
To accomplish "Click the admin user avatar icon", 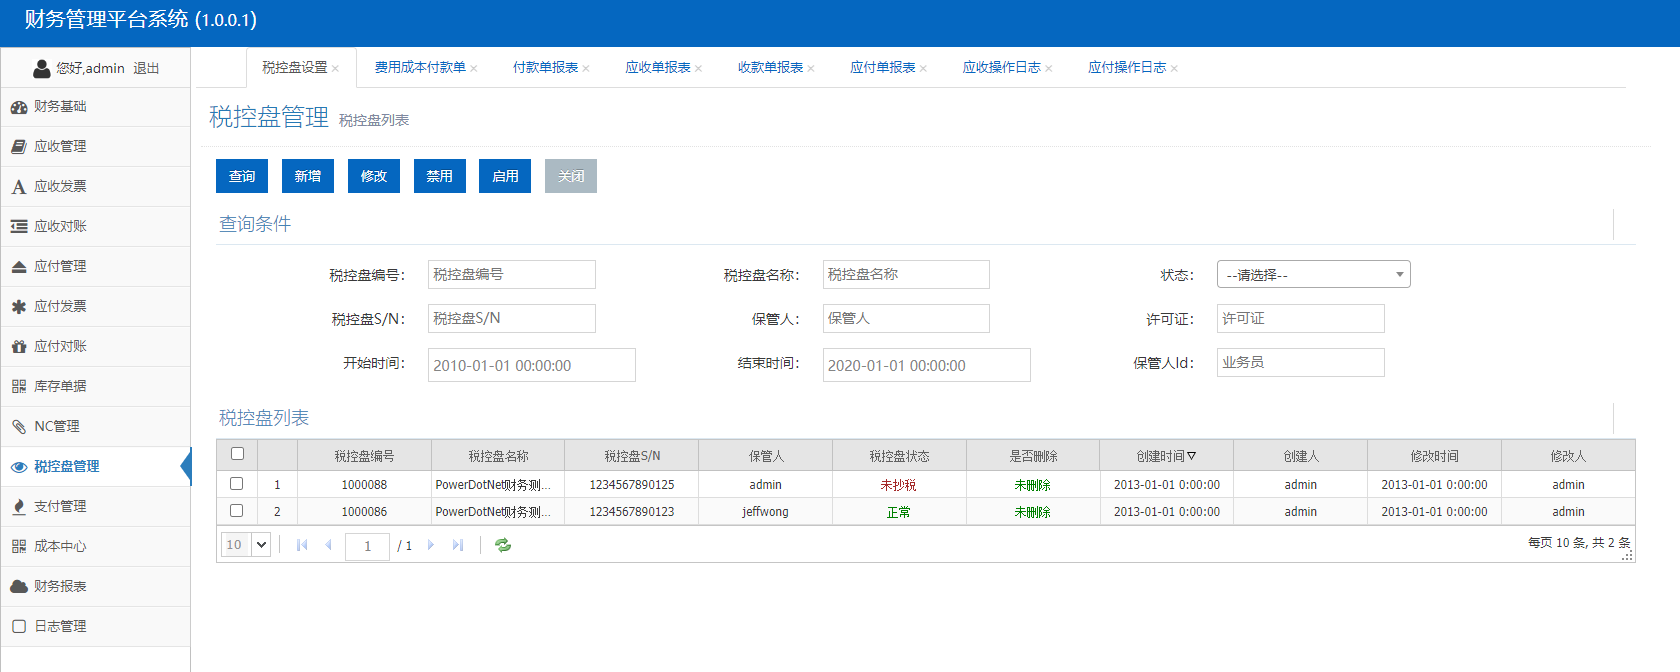I will [42, 68].
